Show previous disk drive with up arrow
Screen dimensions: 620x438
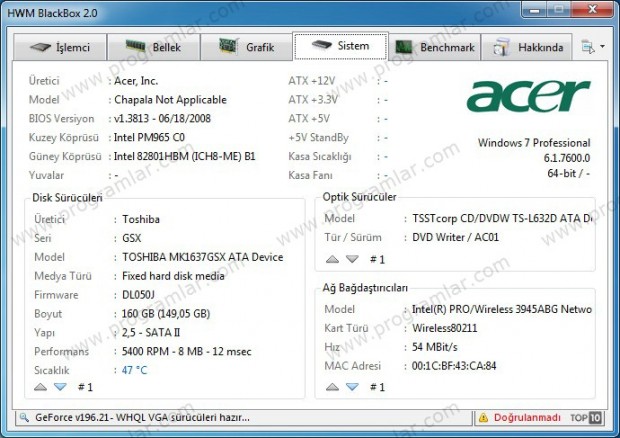coord(40,387)
